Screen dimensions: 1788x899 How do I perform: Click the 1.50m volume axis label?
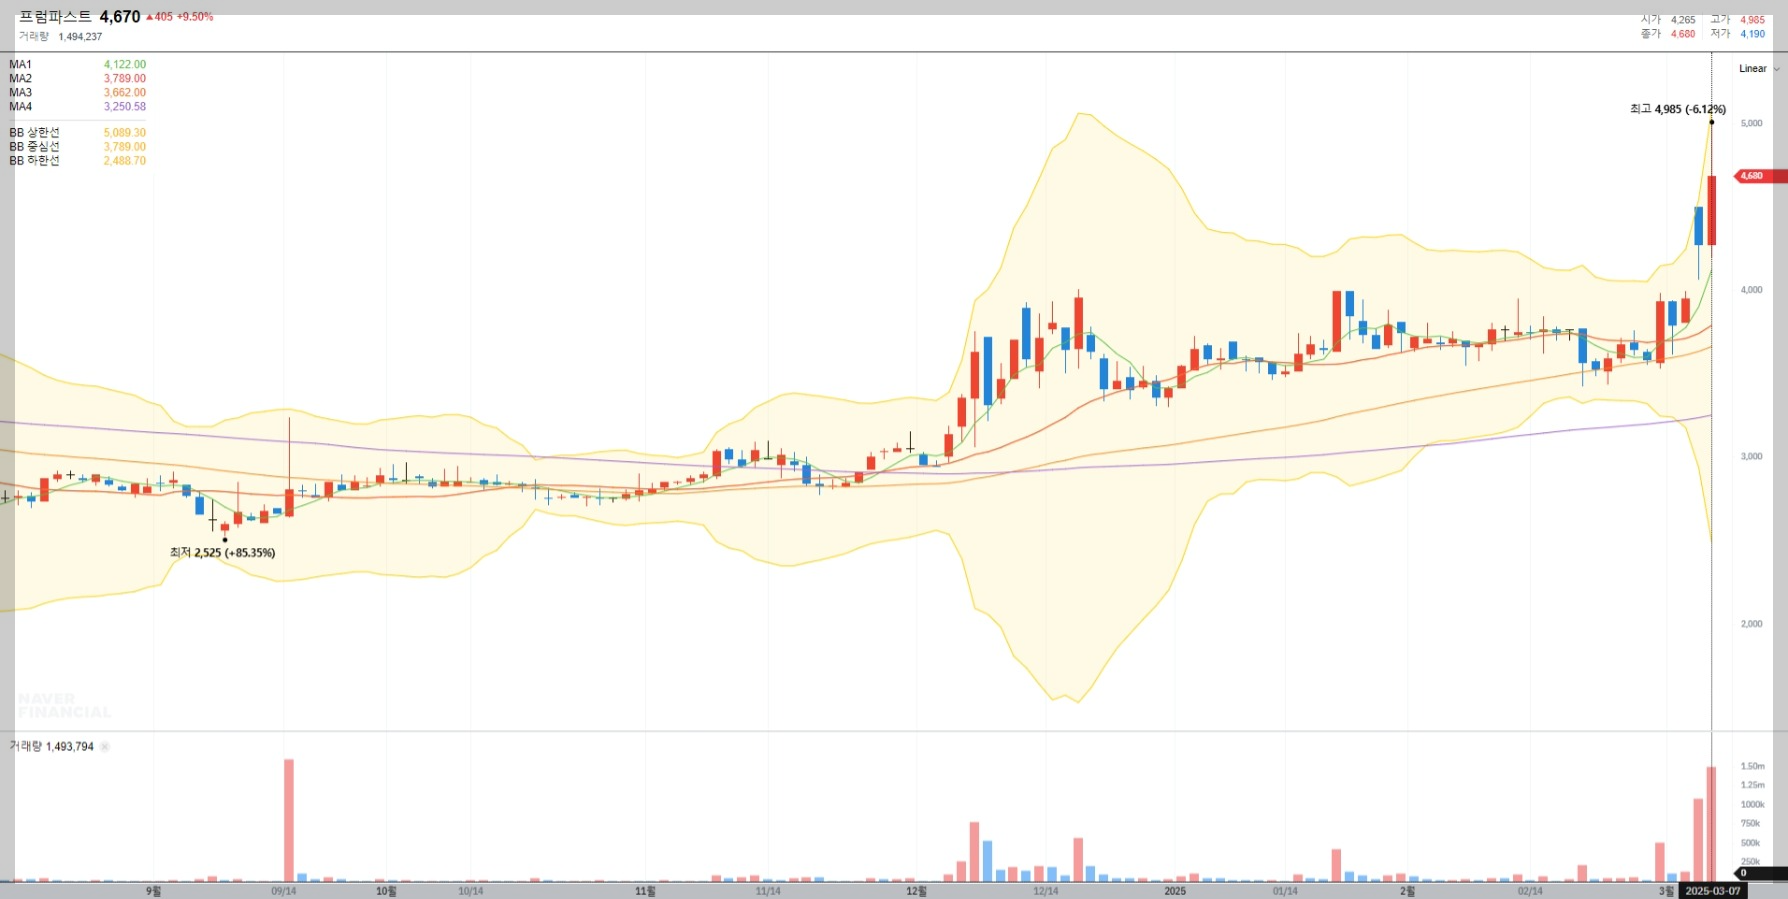coord(1752,766)
